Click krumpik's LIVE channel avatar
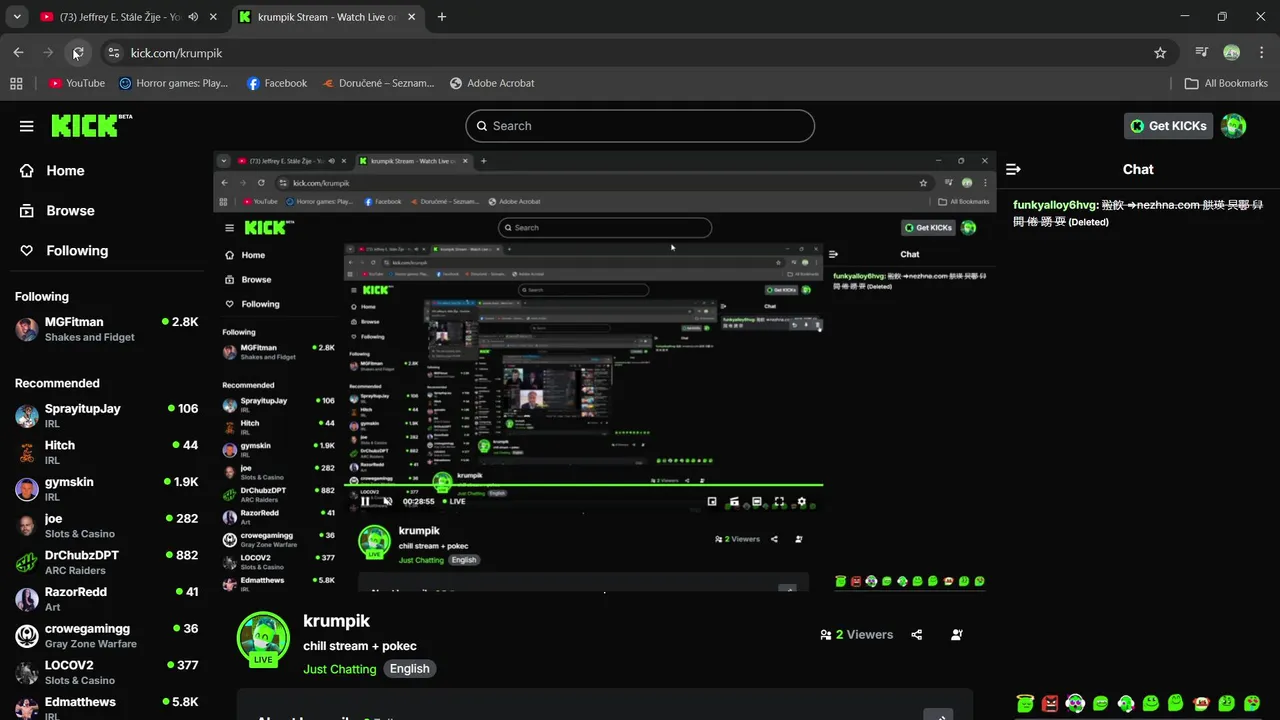The image size is (1280, 720). click(x=263, y=639)
